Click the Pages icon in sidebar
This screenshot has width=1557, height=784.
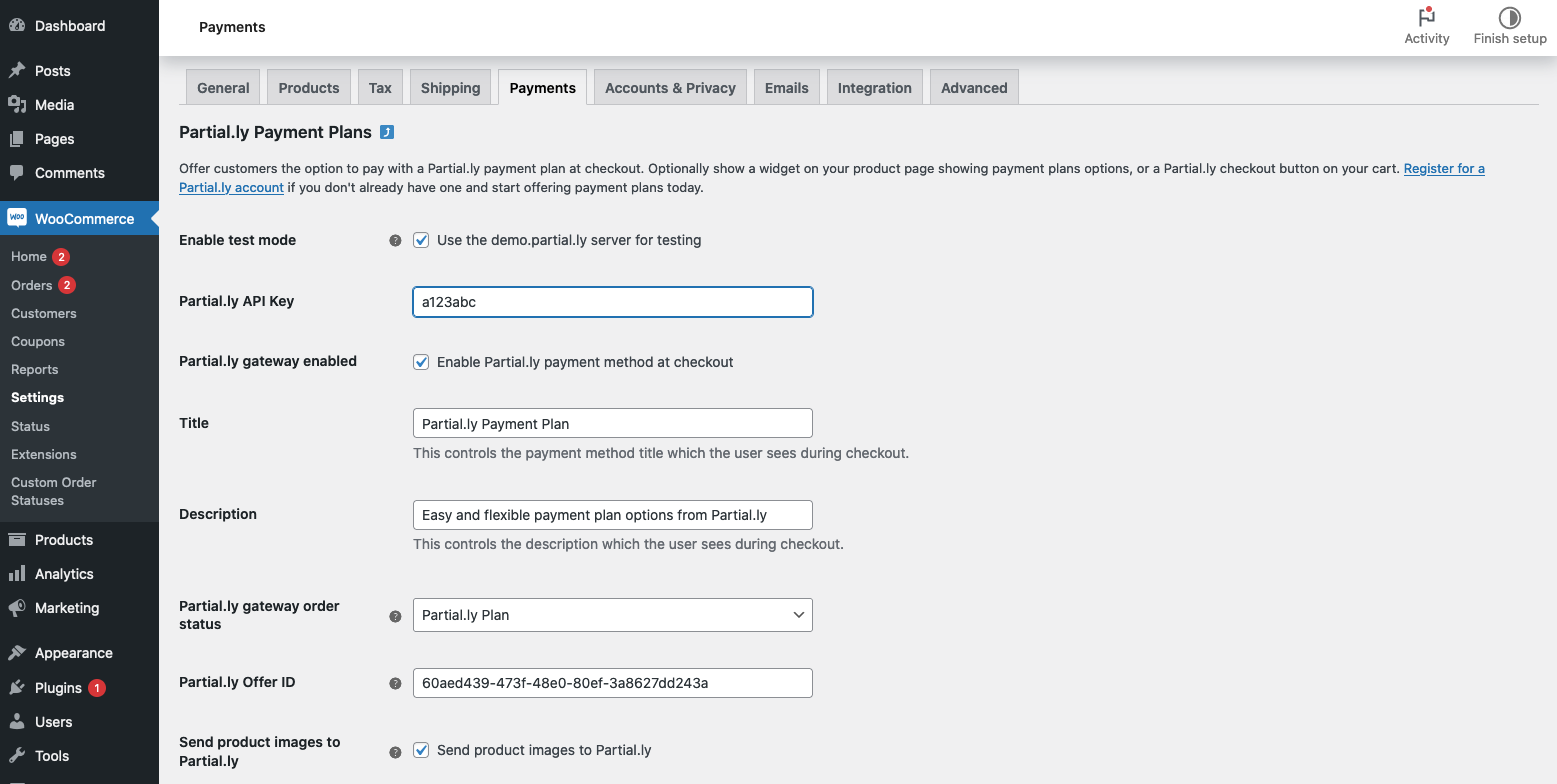click(x=17, y=139)
